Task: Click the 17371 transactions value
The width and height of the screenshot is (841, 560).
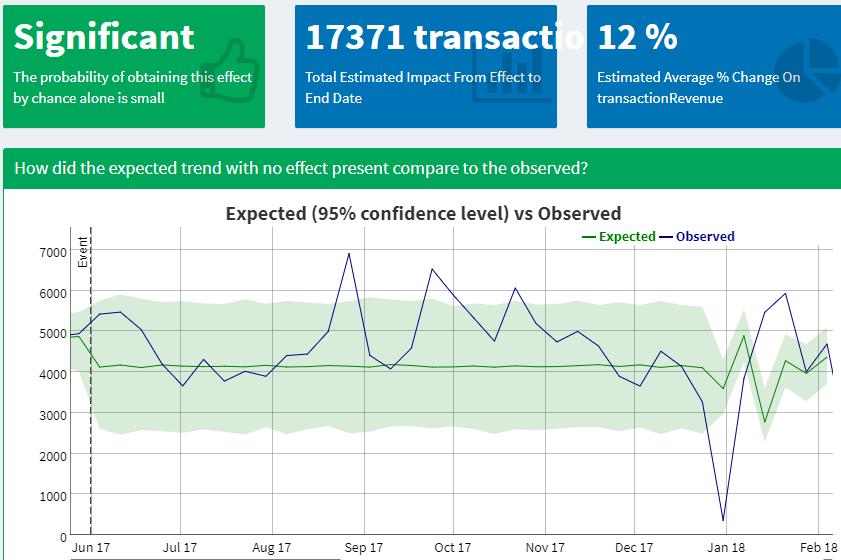Action: (444, 37)
